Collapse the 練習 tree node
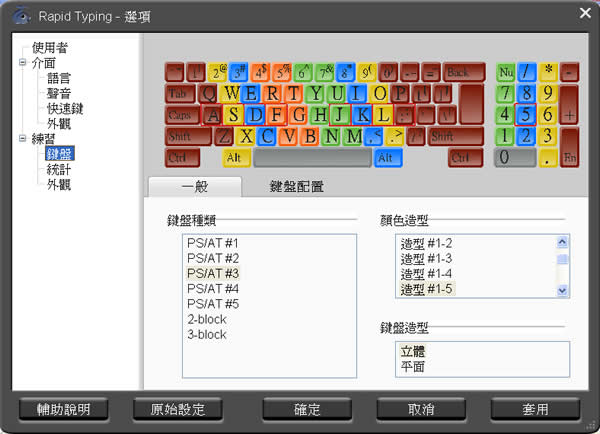The image size is (600, 434). (23, 139)
